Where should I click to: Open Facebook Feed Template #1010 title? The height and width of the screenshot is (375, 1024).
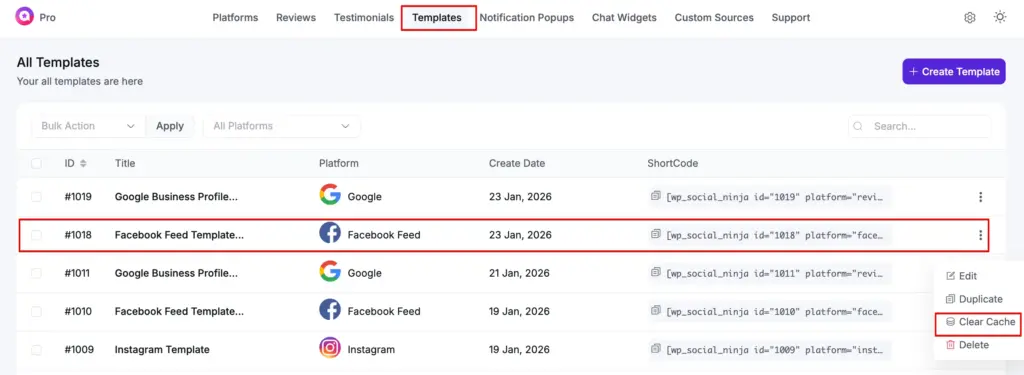(x=180, y=312)
